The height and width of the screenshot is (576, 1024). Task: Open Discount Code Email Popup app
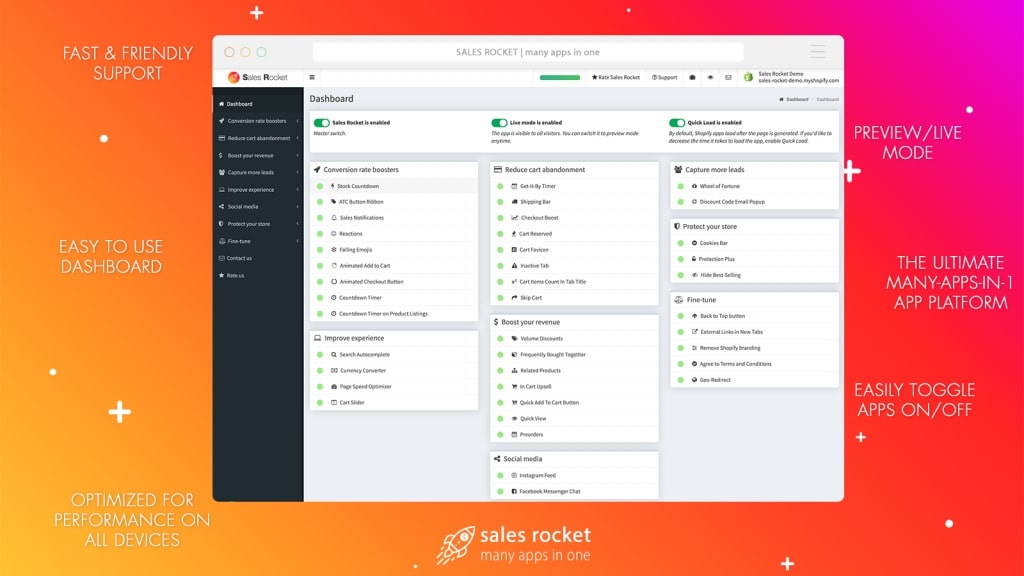point(732,202)
